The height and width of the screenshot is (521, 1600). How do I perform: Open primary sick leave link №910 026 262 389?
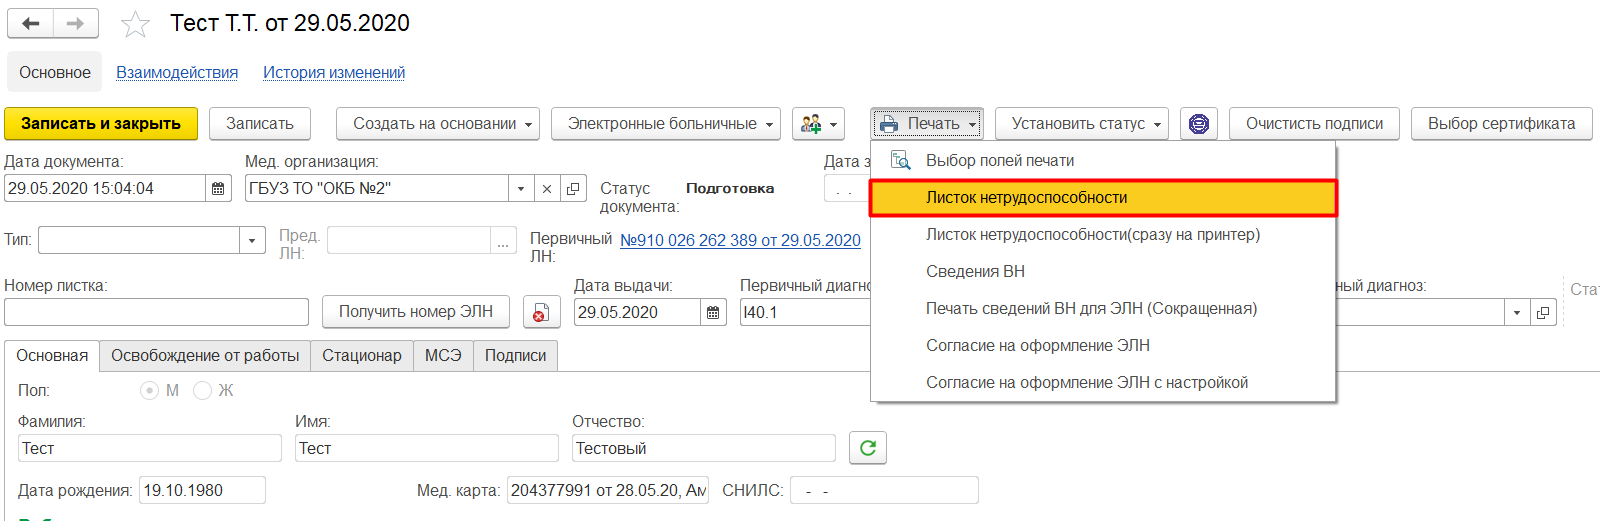tap(740, 240)
